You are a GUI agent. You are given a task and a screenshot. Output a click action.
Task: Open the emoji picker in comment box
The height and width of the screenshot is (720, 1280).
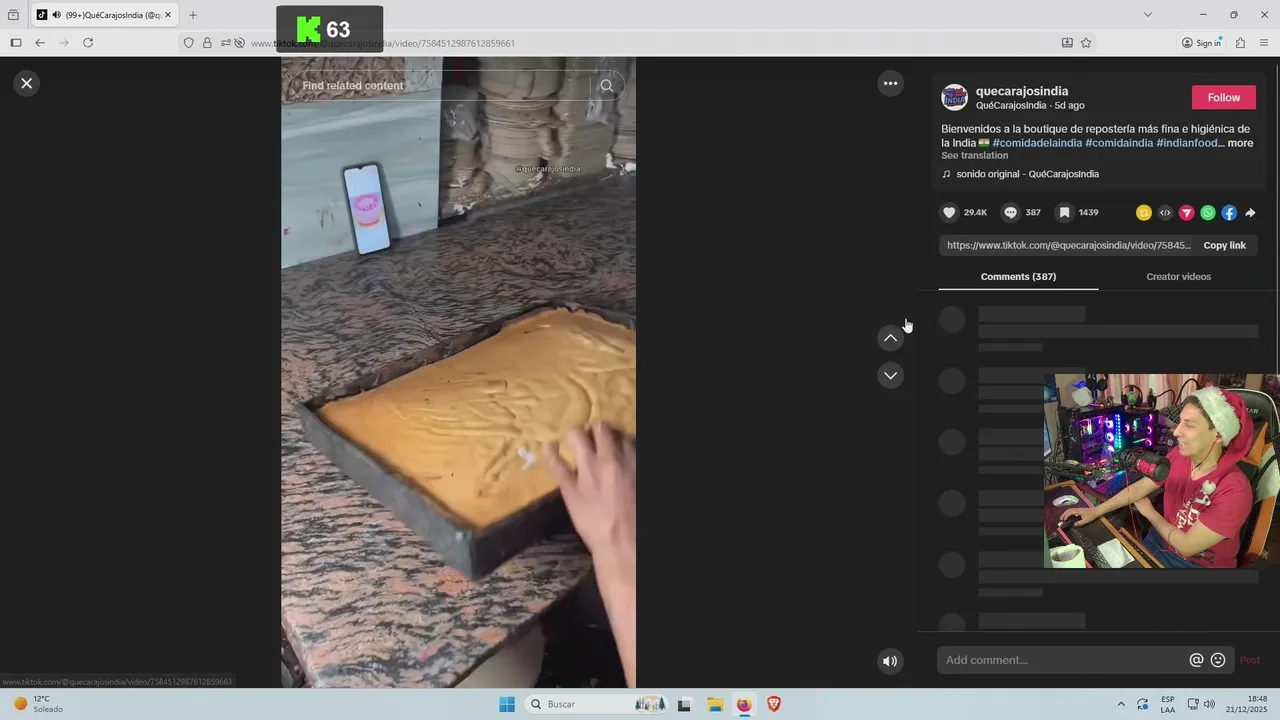pos(1218,660)
